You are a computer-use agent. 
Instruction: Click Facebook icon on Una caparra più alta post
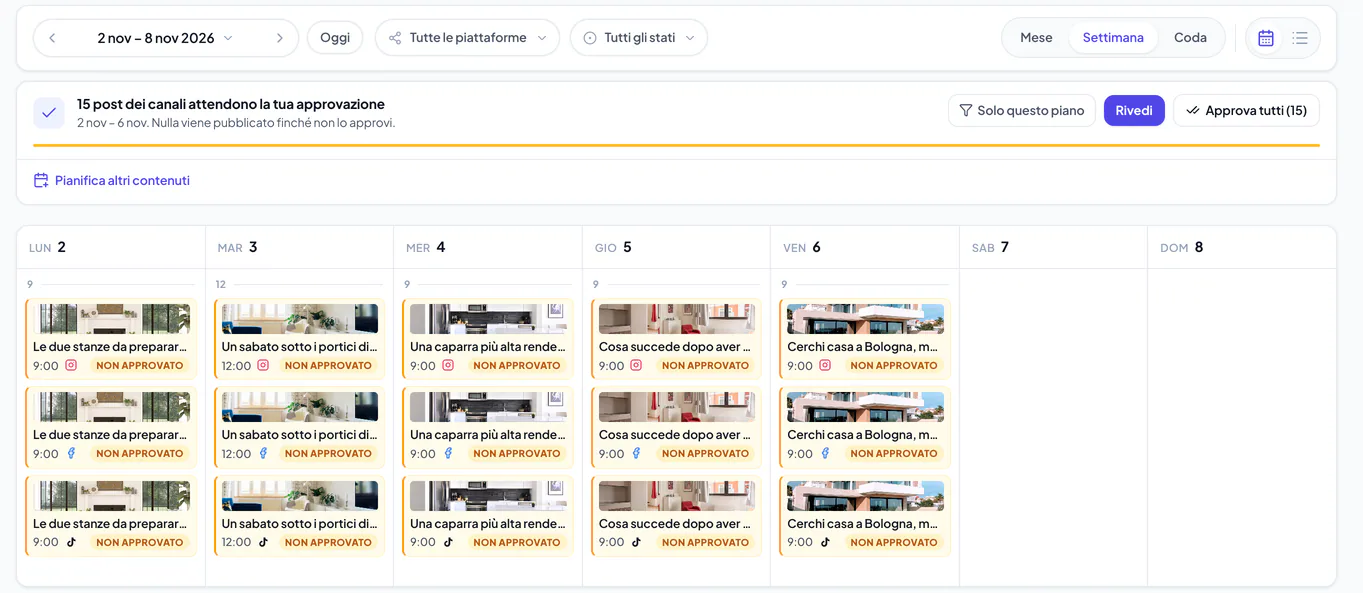click(x=448, y=454)
